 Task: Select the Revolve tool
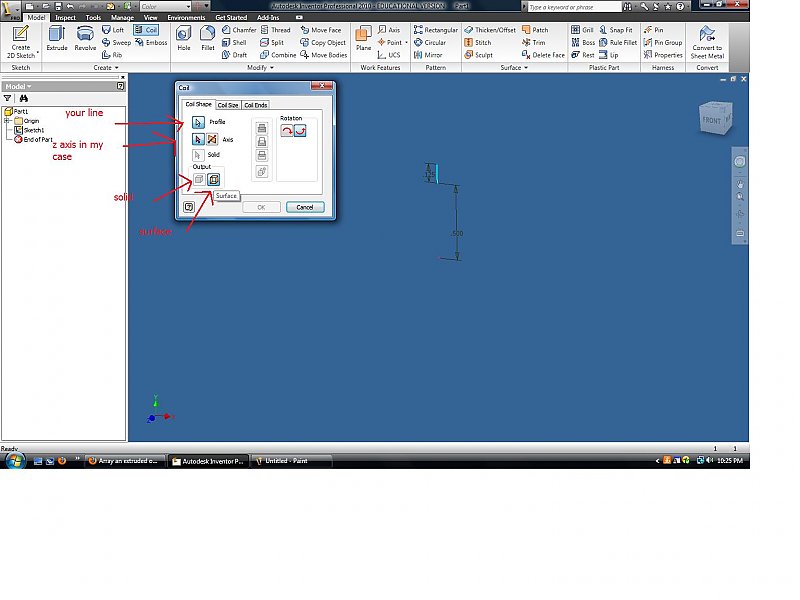[x=85, y=39]
